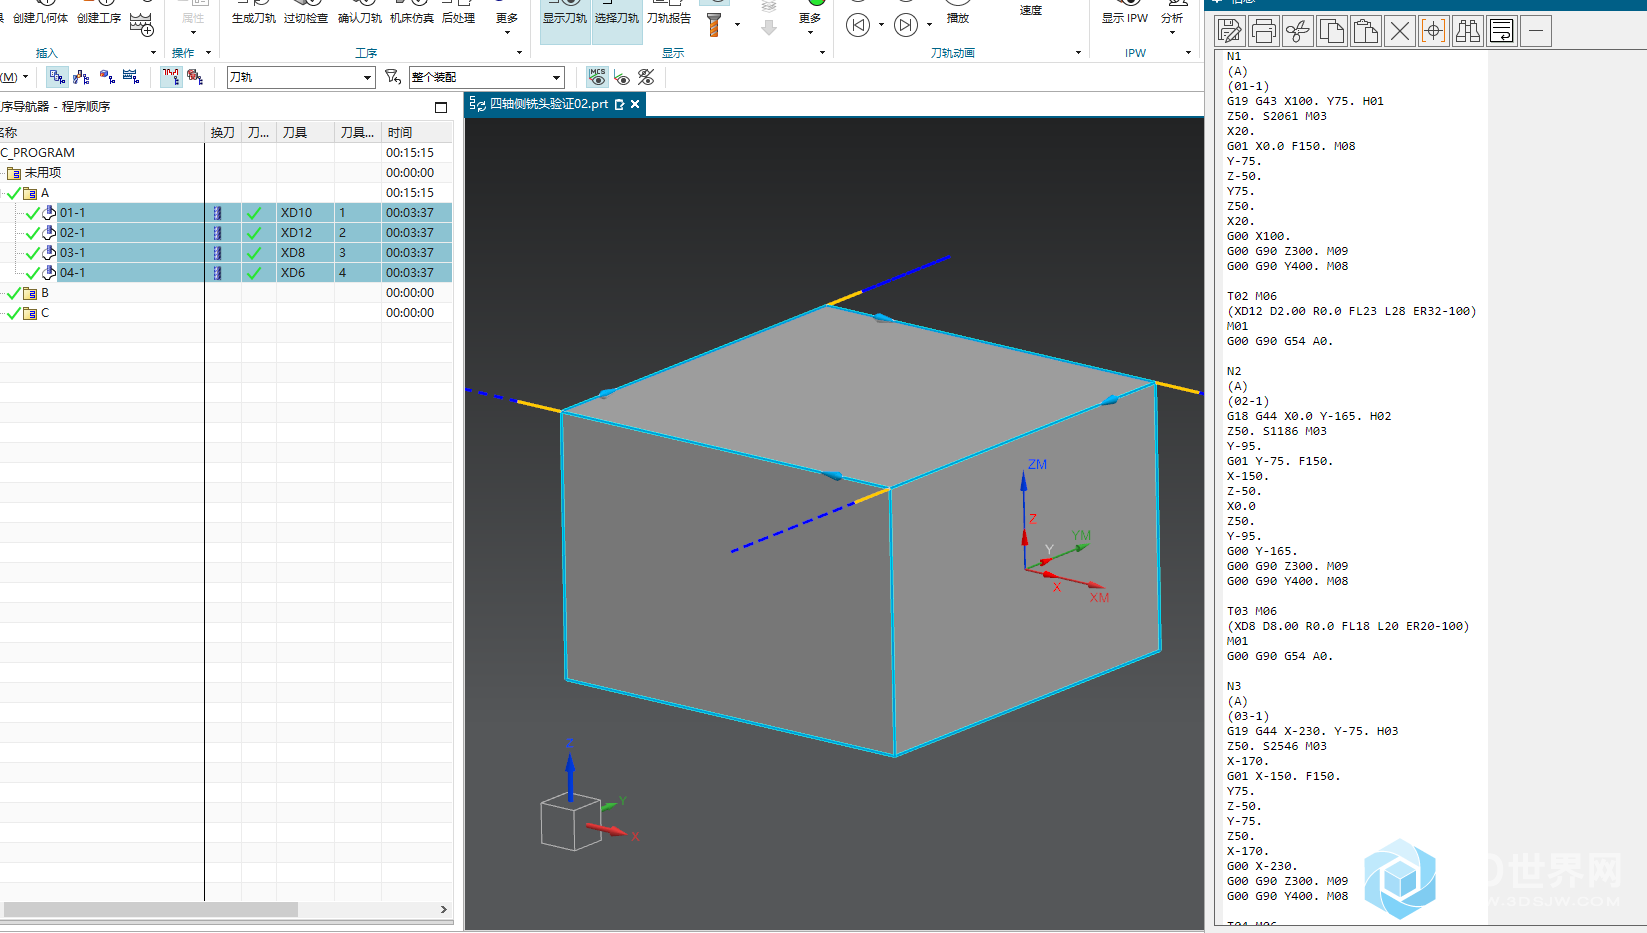The height and width of the screenshot is (933, 1647).
Task: Open the 刀轨 selection filter dropdown
Action: coord(367,77)
